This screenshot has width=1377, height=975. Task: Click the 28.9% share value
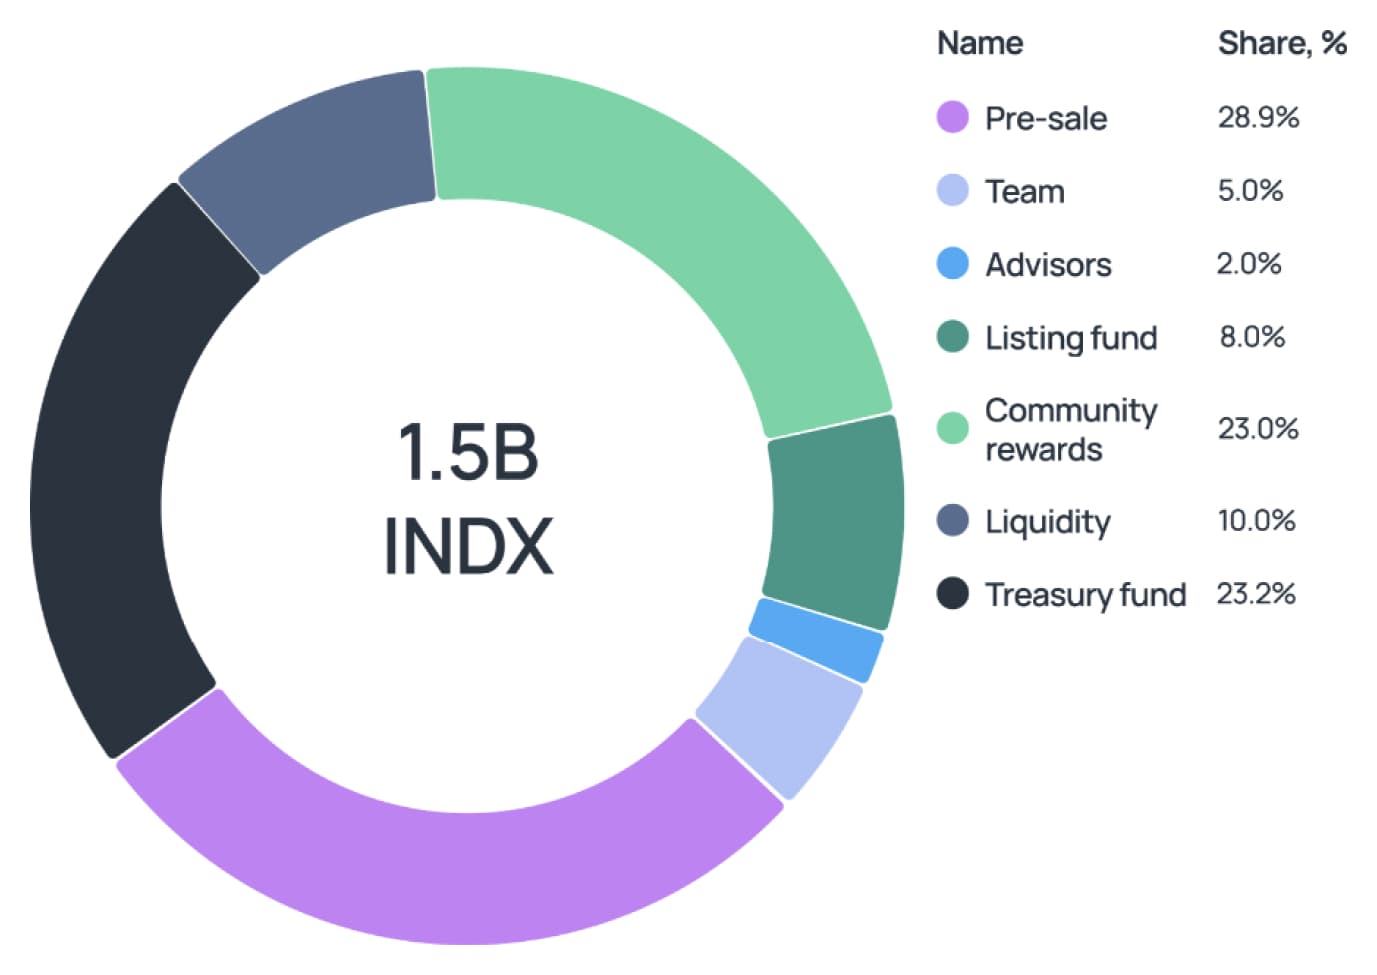coord(1258,117)
